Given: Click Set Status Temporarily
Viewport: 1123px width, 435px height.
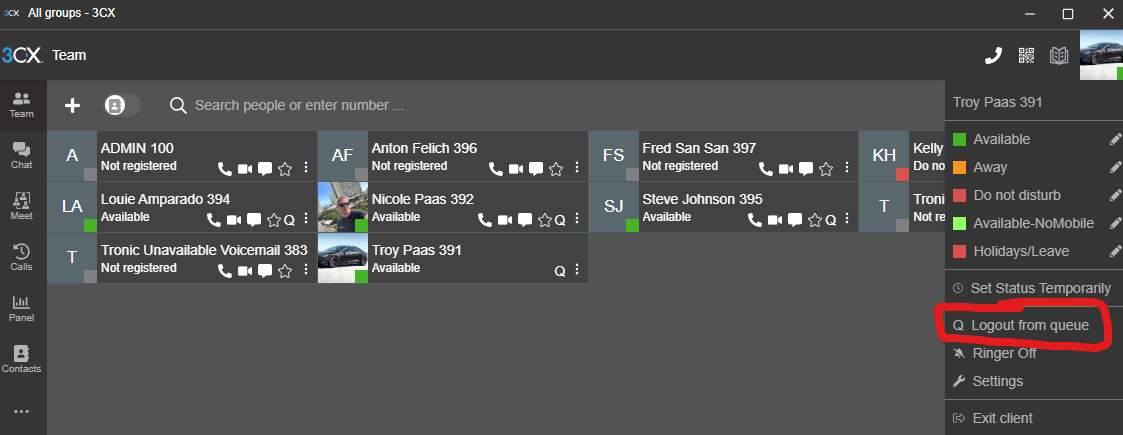Looking at the screenshot, I should coord(1040,288).
